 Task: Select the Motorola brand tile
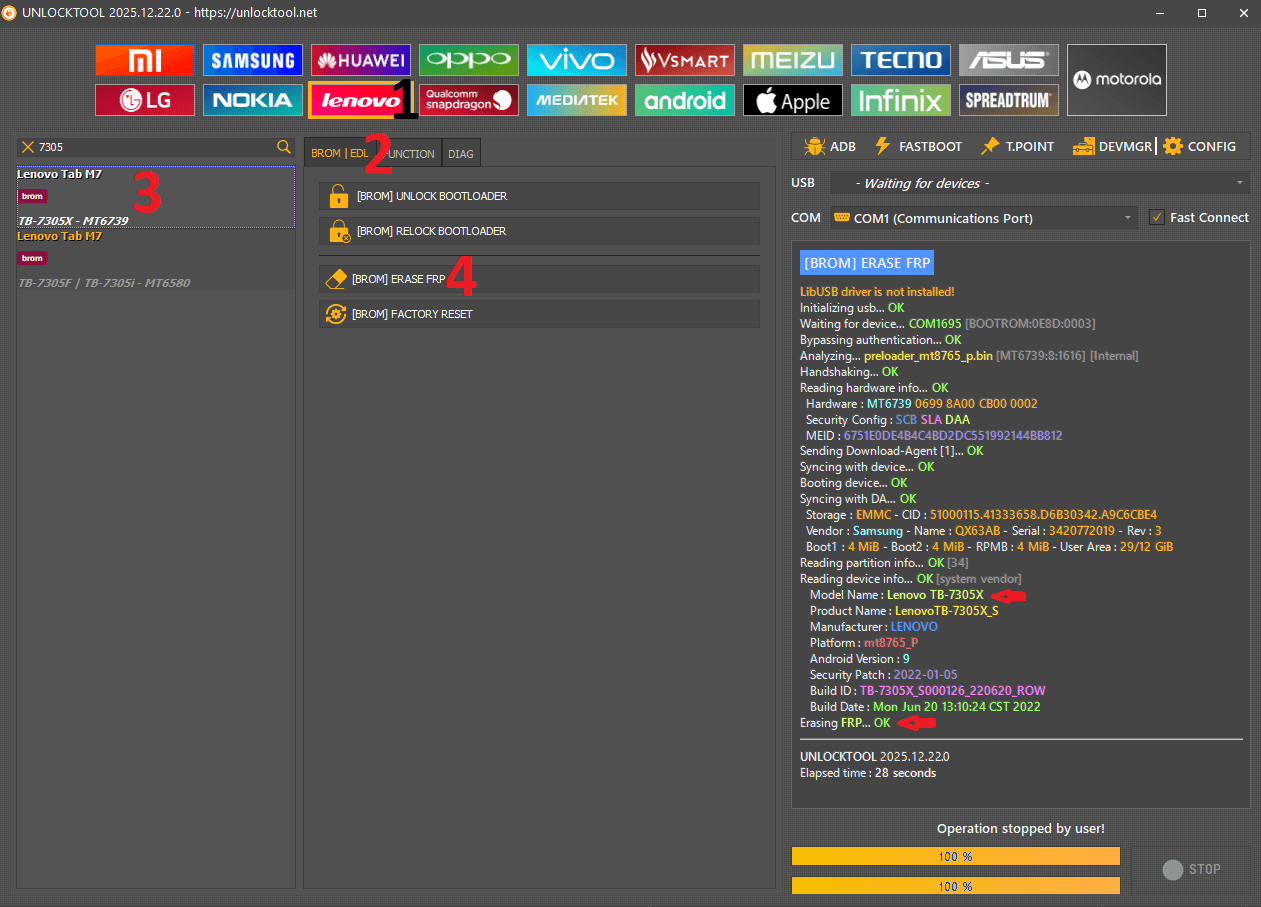[x=1116, y=80]
